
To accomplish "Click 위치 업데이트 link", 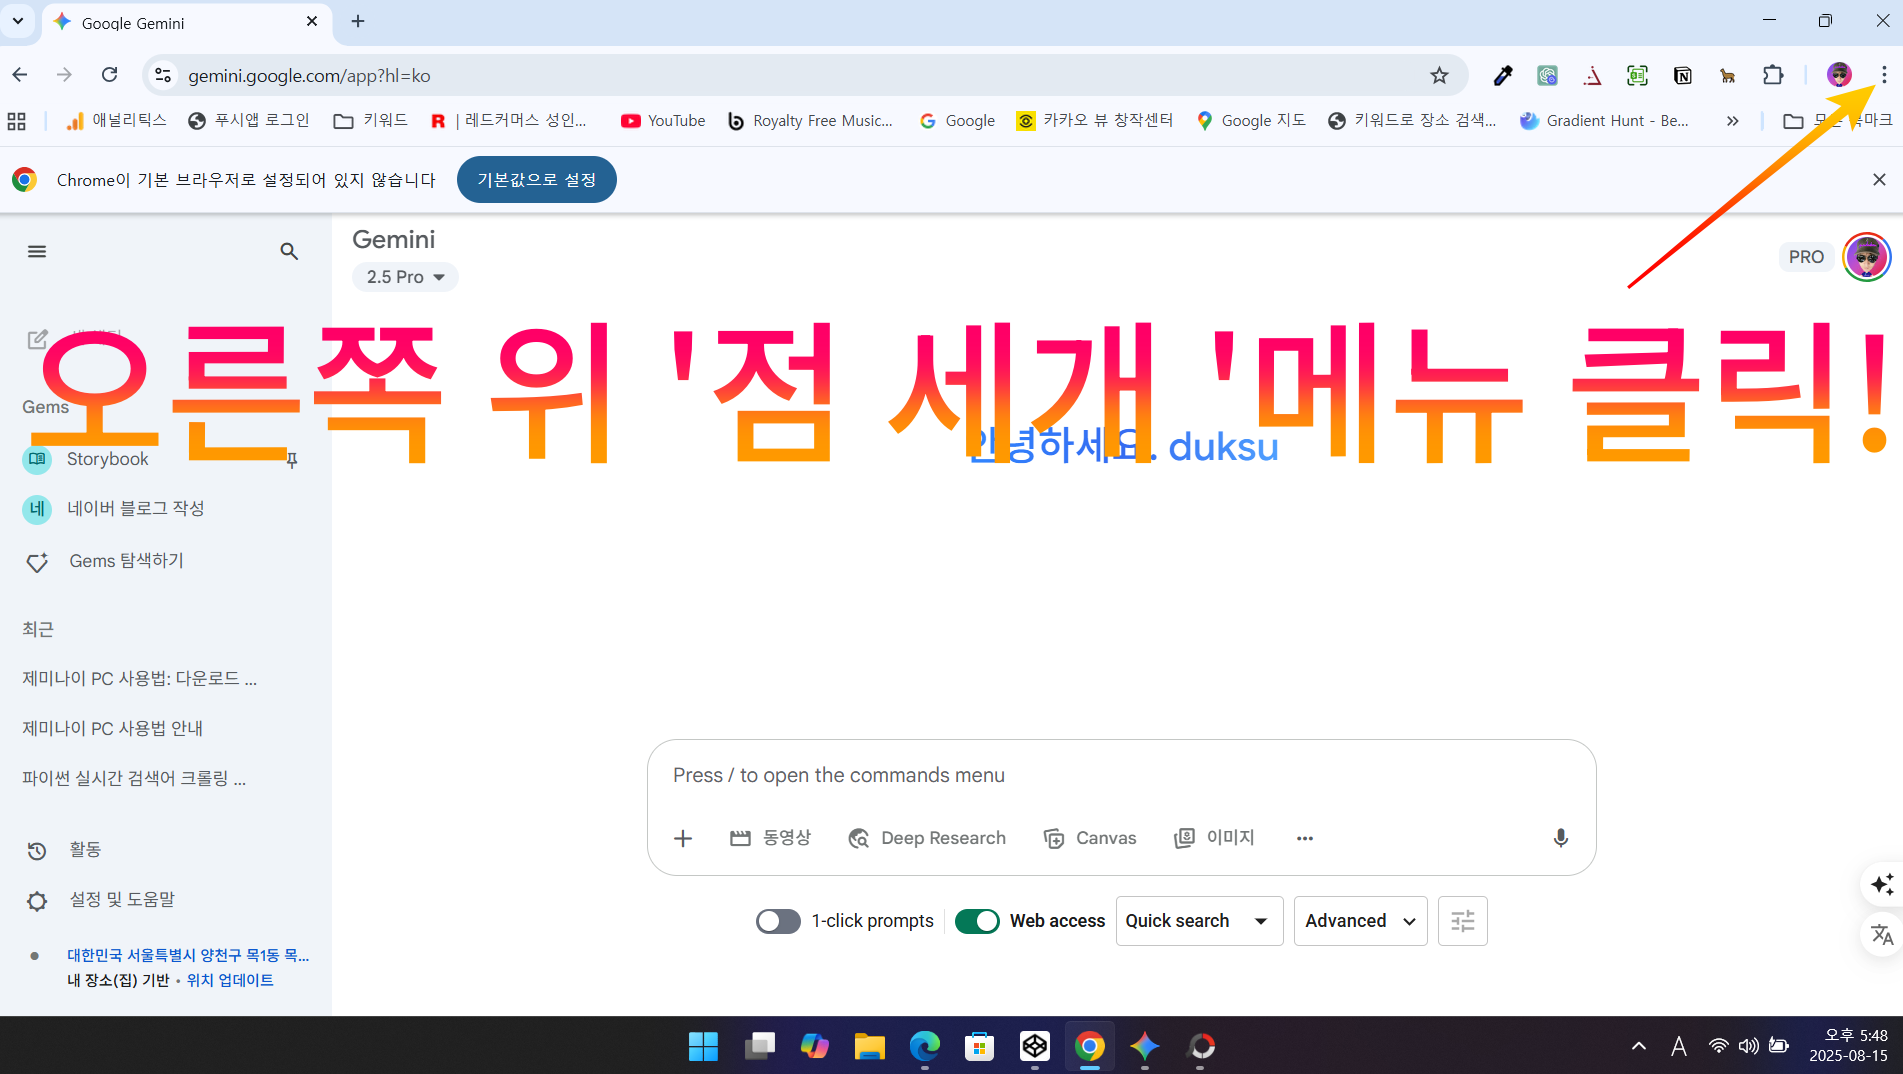I will point(230,980).
